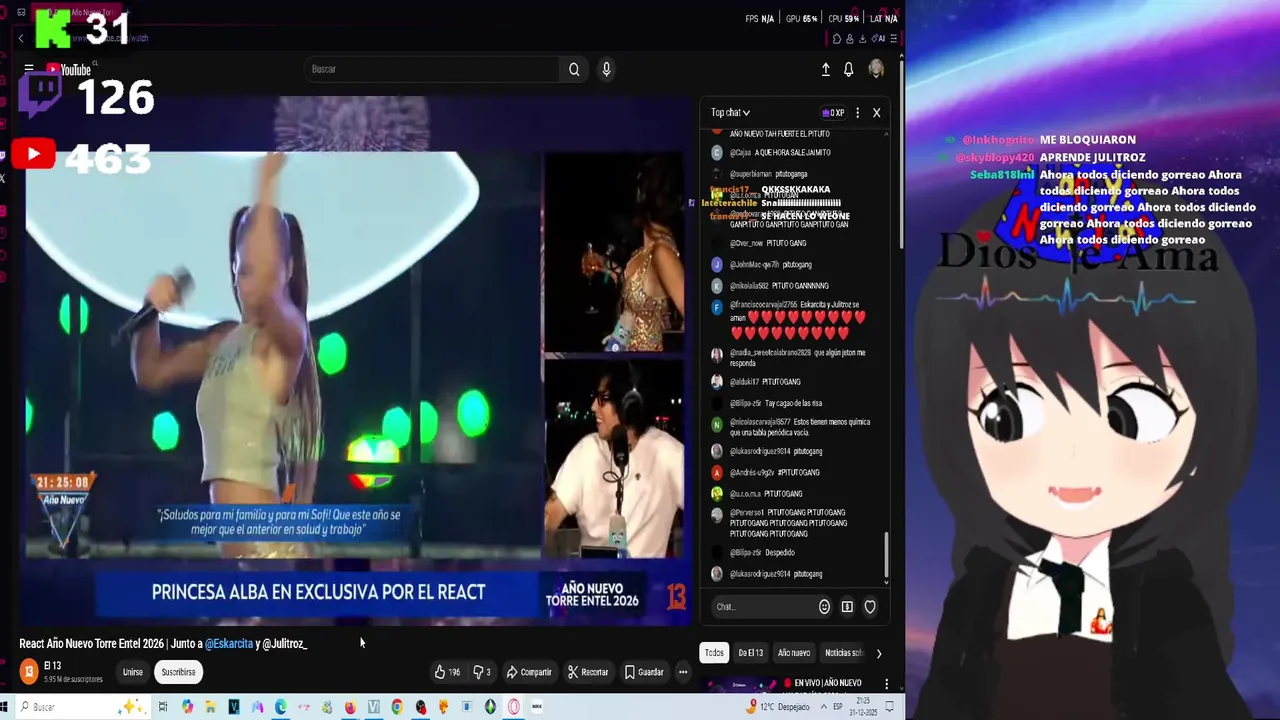Open Edge browser on taskbar
Viewport: 1280px width, 720px height.
(280, 707)
